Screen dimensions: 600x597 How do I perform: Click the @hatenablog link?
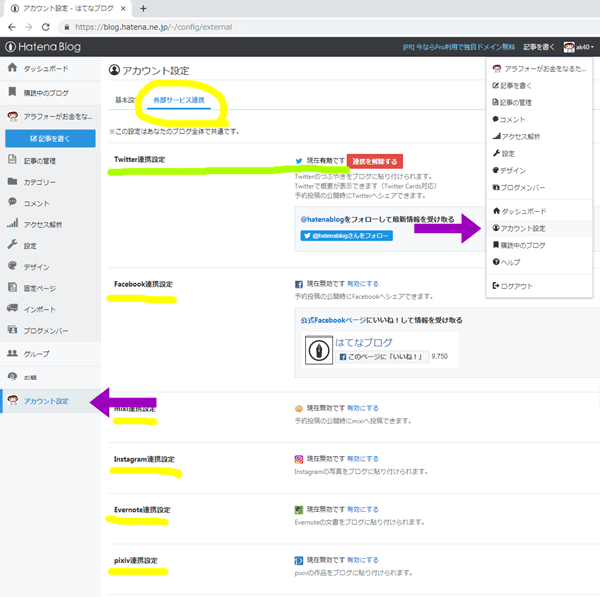[322, 219]
